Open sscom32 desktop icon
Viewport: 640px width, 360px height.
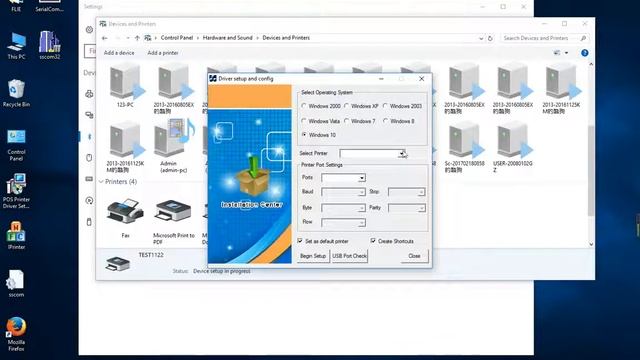tap(49, 46)
